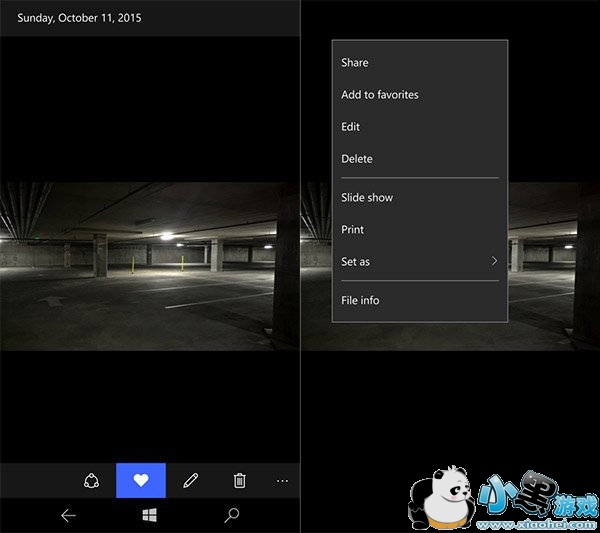This screenshot has width=600, height=533.
Task: Select Add to favorites menu entry
Action: point(420,95)
